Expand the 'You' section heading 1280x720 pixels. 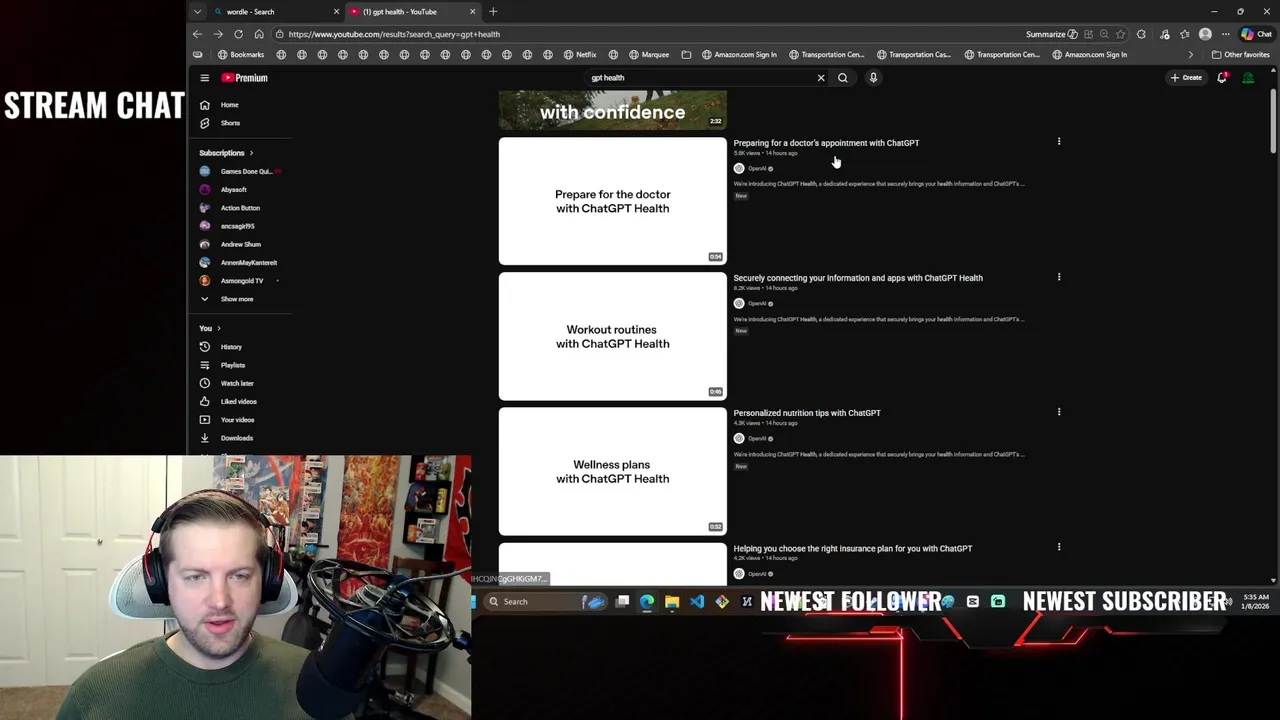(x=210, y=328)
